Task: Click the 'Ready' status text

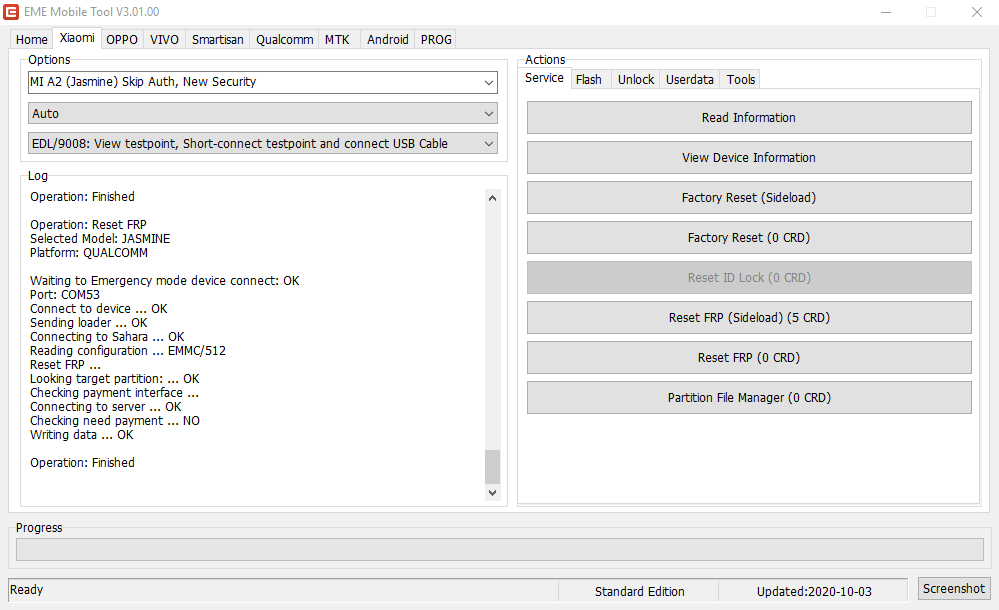Action: (26, 590)
